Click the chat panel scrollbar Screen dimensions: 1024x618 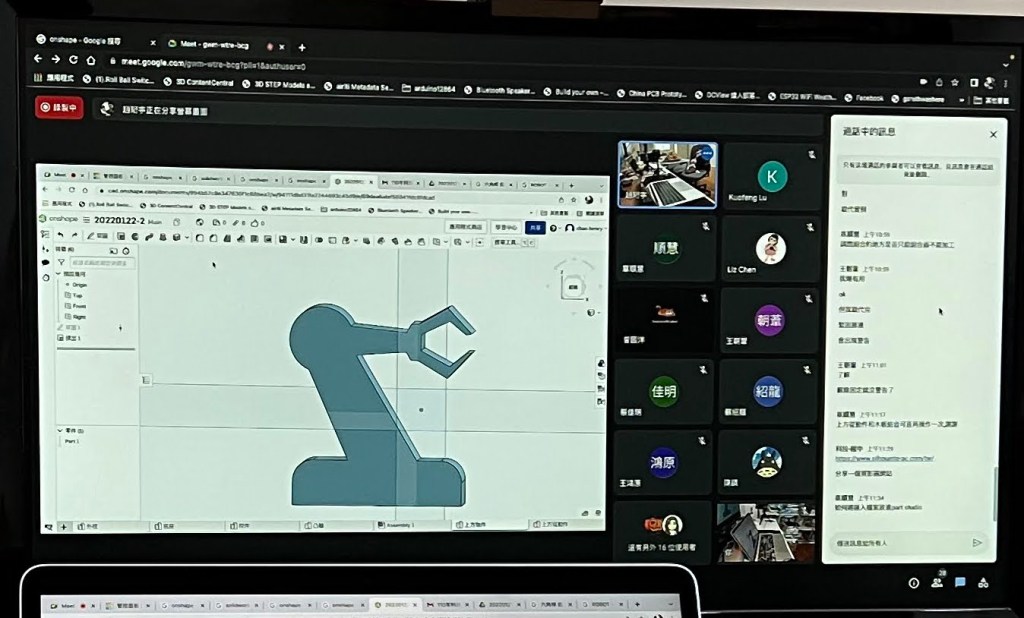point(995,490)
